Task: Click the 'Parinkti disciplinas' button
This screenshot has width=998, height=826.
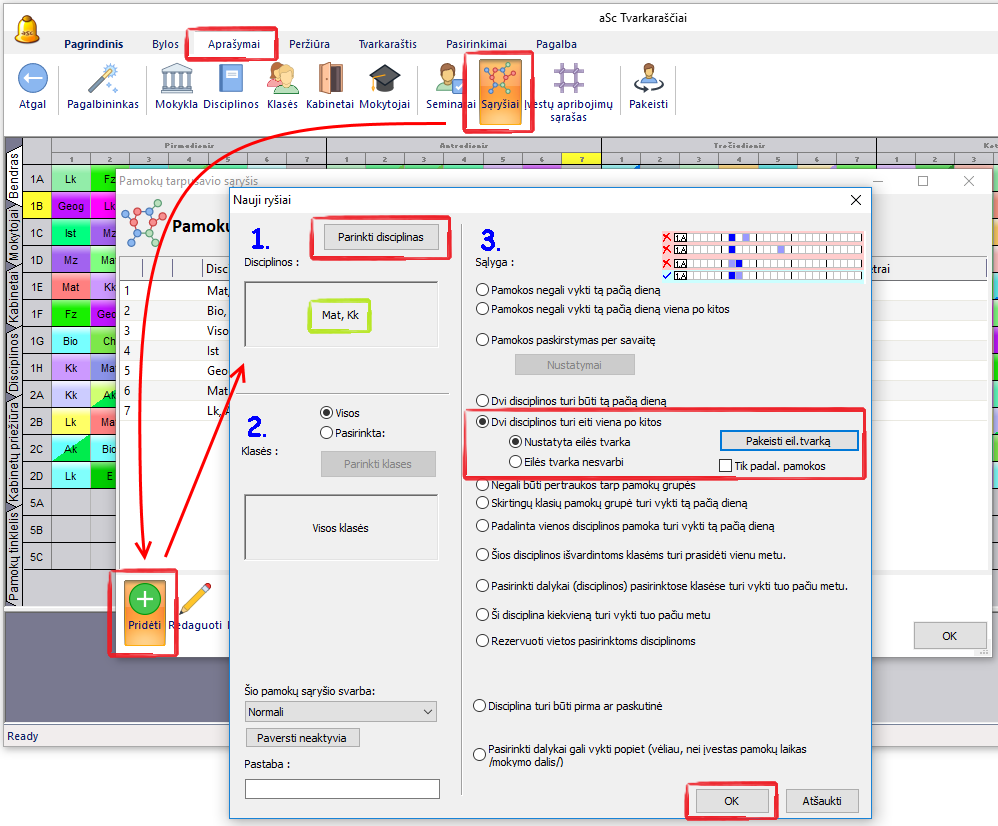Action: coord(381,237)
